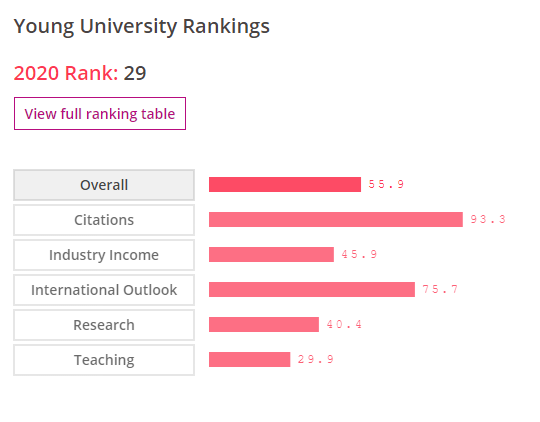Click the 75.7 international outlook value
Image resolution: width=540 pixels, height=422 pixels.
click(440, 289)
